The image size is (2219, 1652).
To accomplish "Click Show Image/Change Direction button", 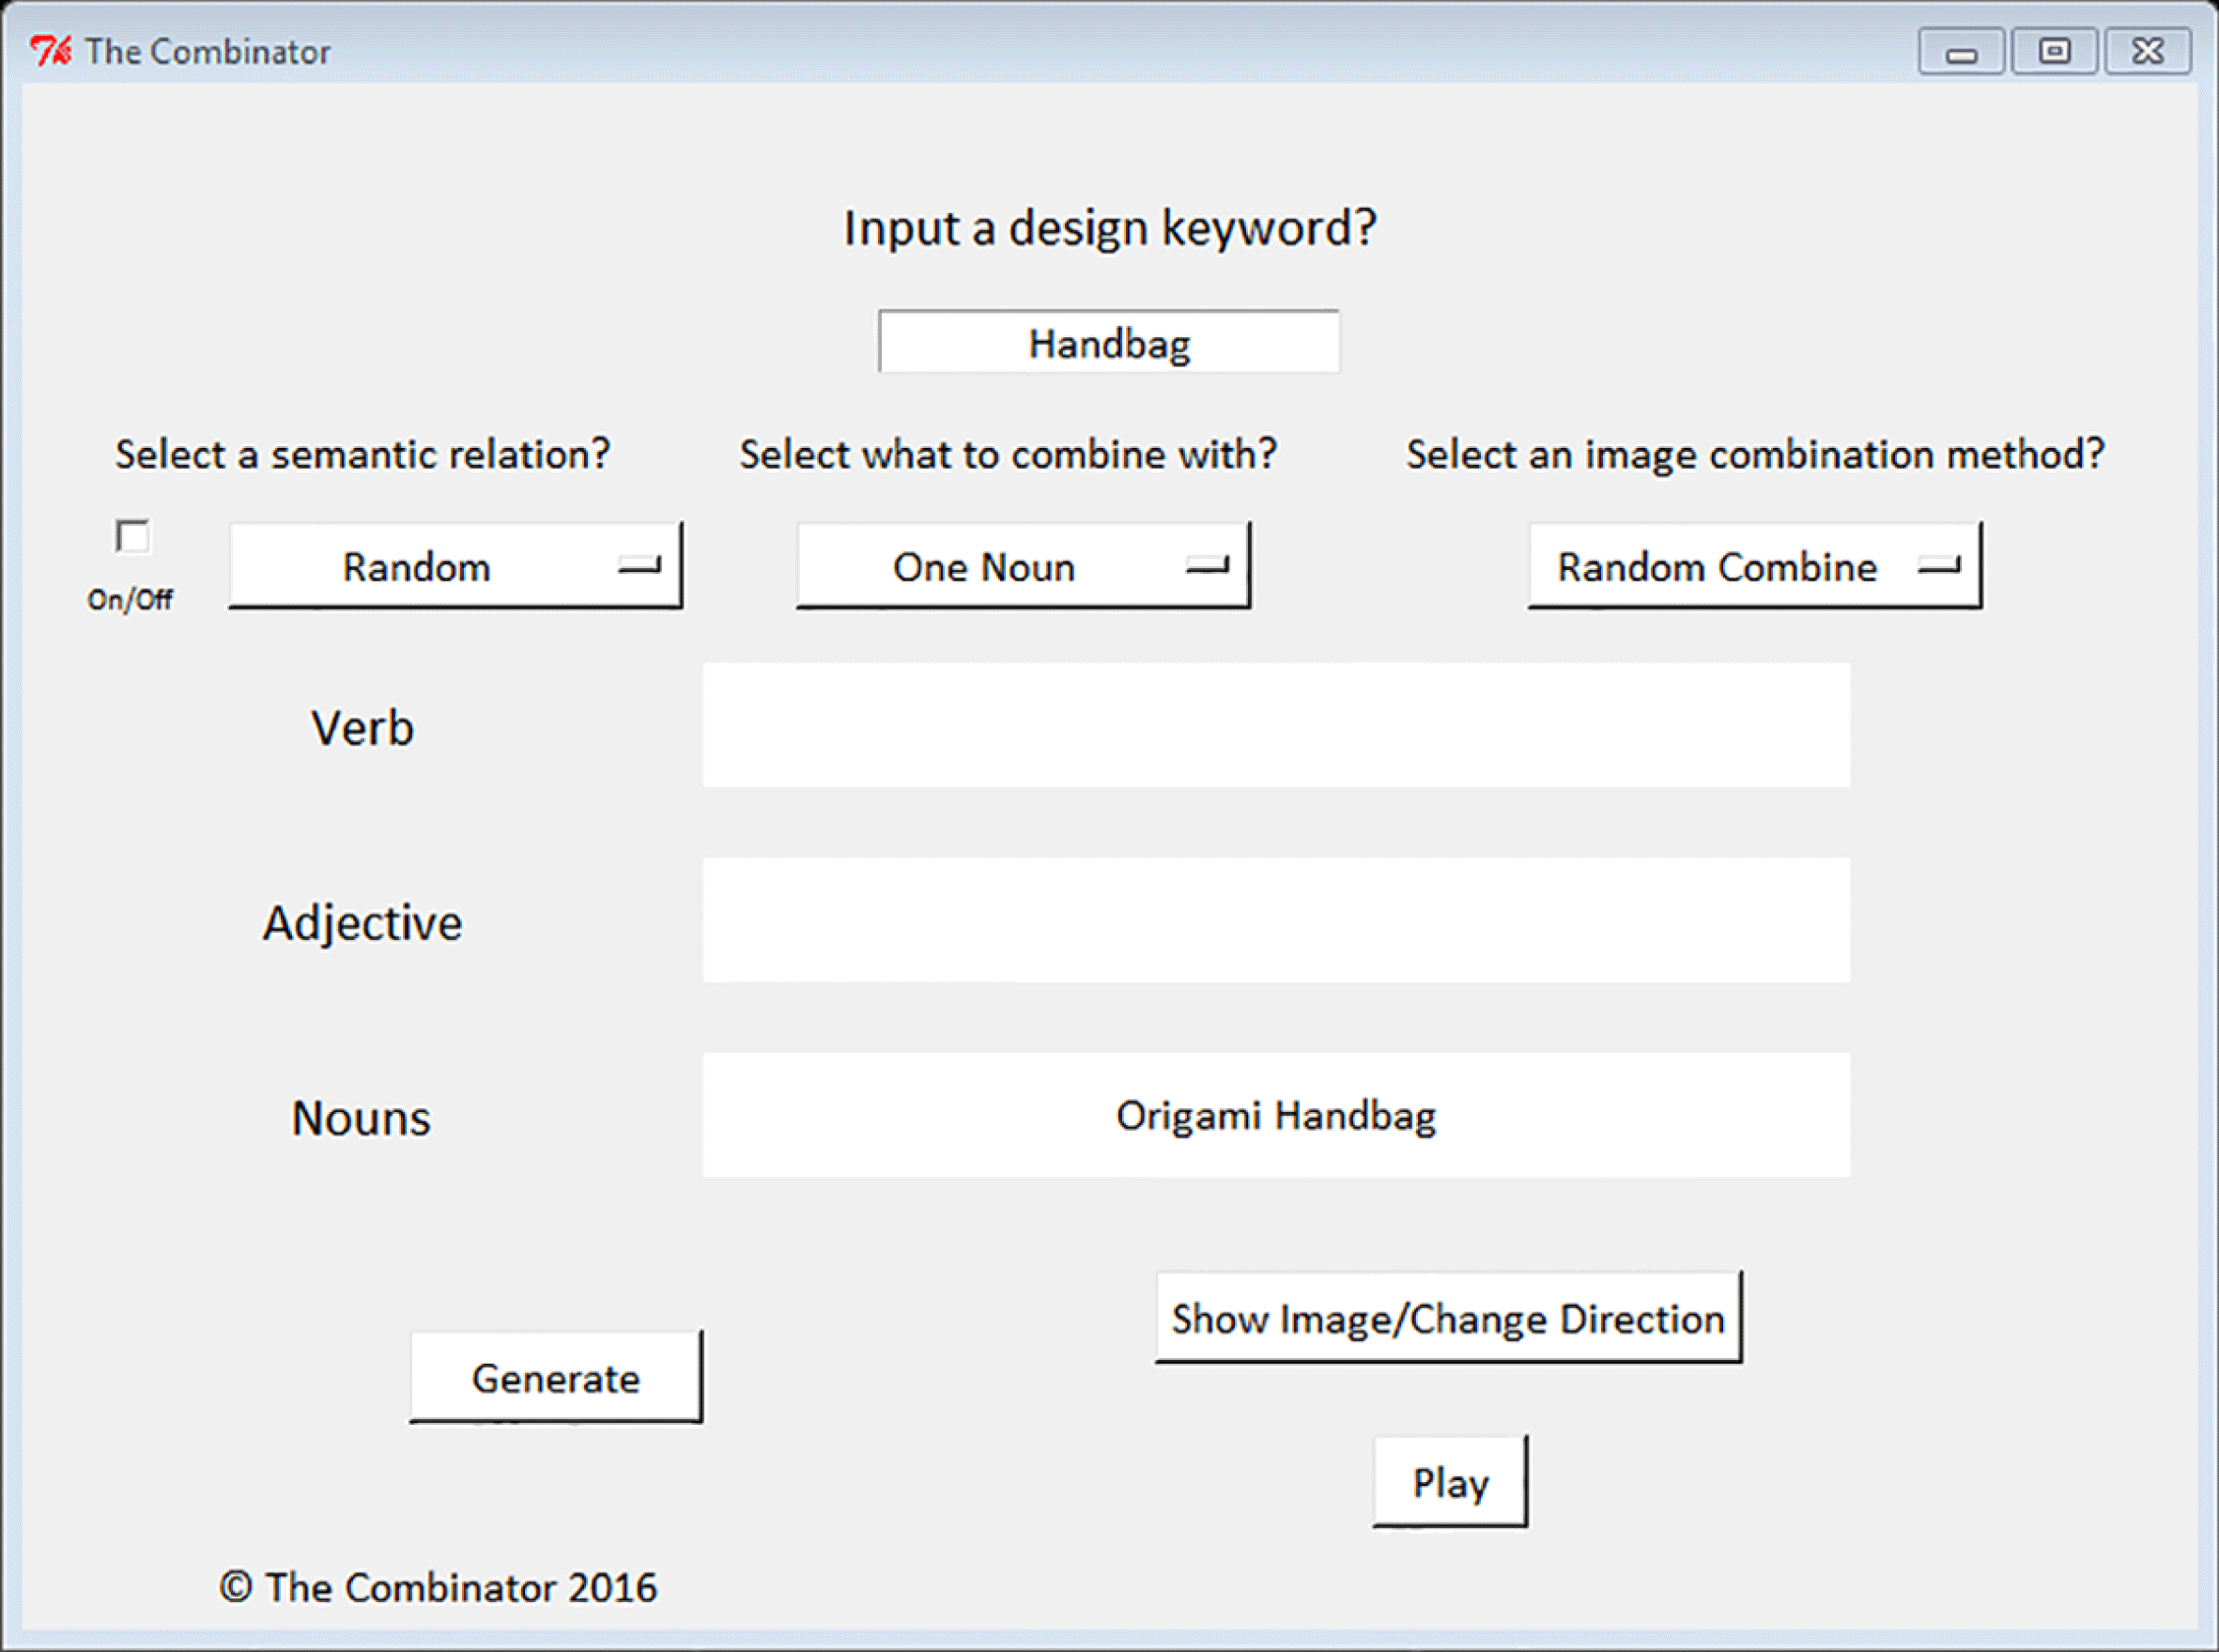I will point(1447,1318).
